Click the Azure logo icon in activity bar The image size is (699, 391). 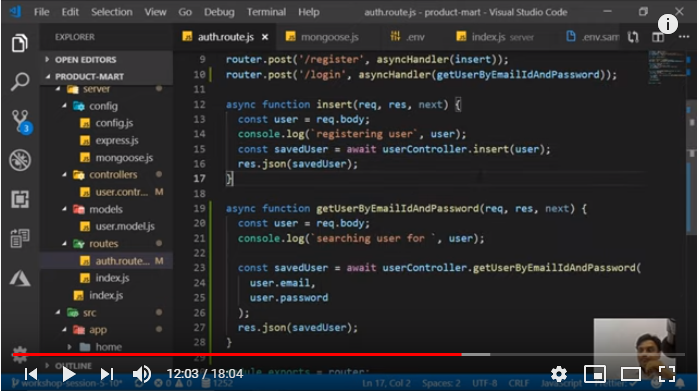tap(20, 278)
